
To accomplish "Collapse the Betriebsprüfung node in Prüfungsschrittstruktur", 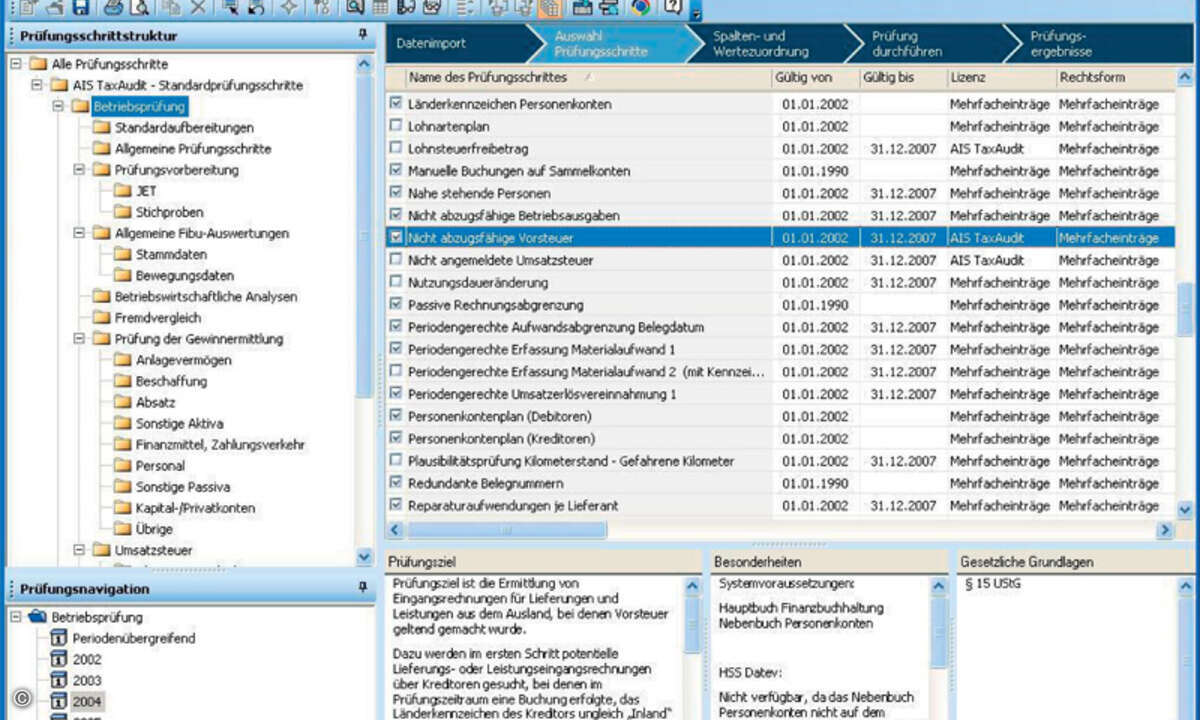I will point(58,106).
